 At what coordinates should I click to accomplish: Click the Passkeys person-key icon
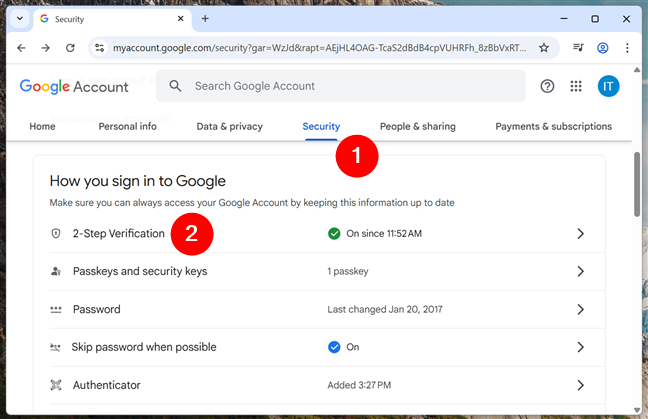point(56,271)
